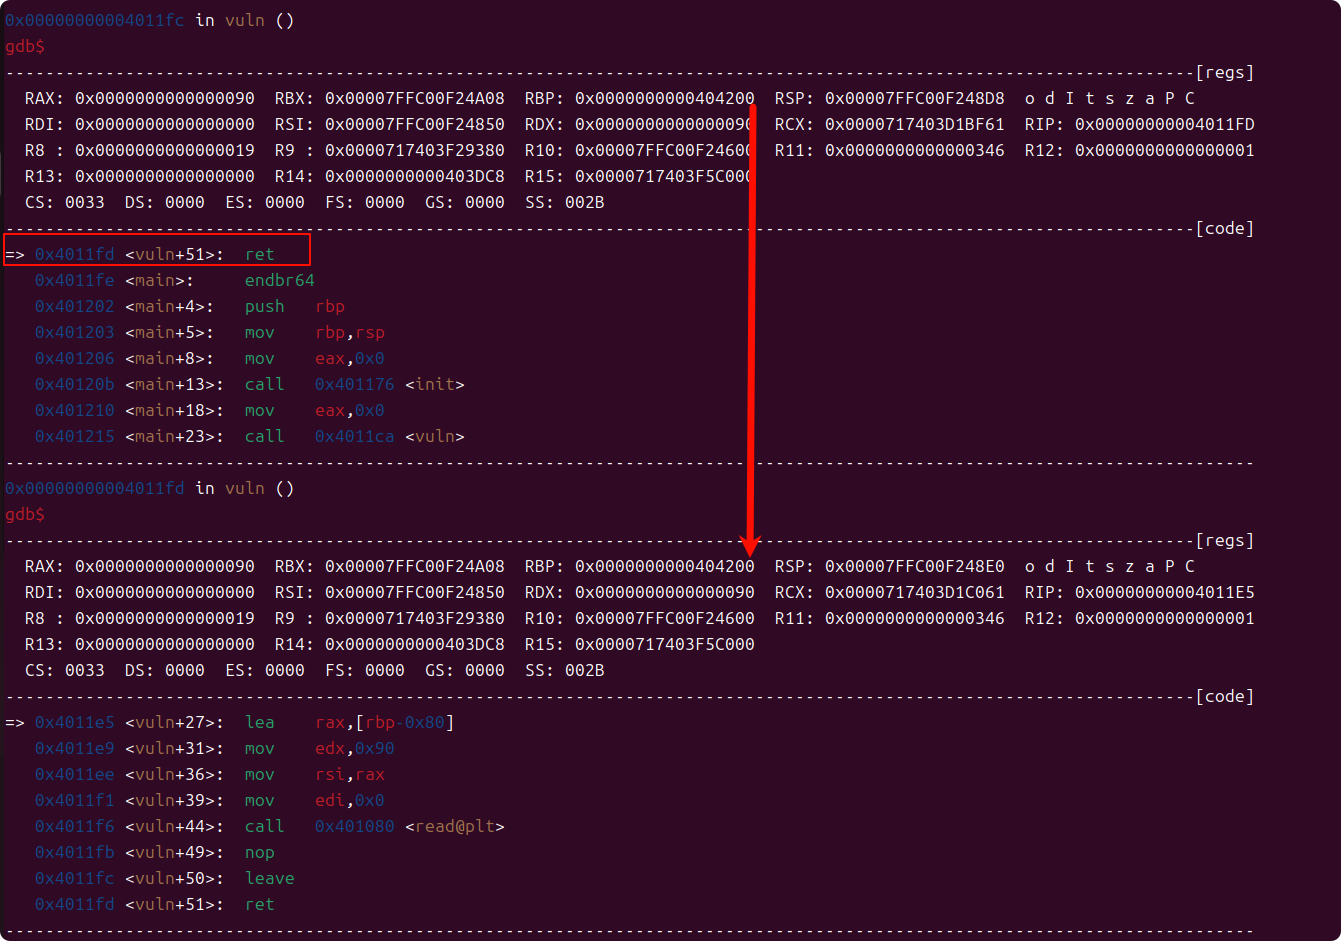
Task: Click the leave instruction at vuln+50
Action: [x=270, y=878]
